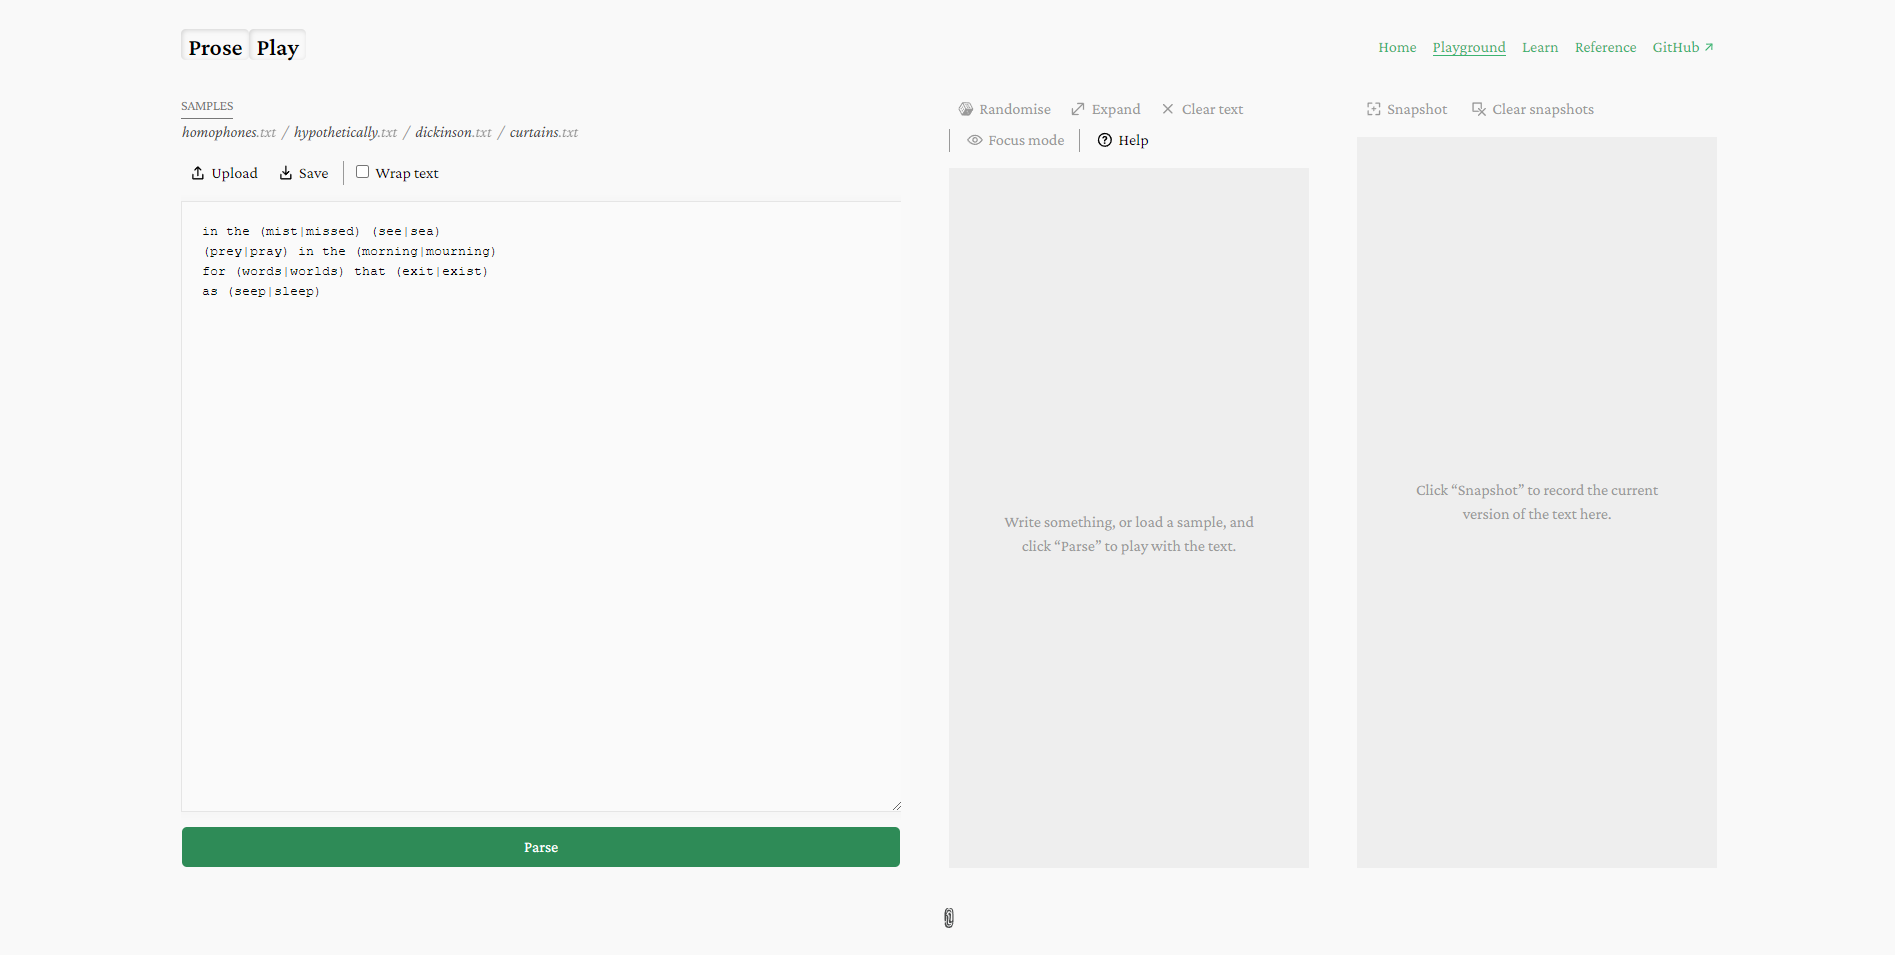Open the Playground nav link
This screenshot has width=1895, height=955.
(x=1469, y=47)
